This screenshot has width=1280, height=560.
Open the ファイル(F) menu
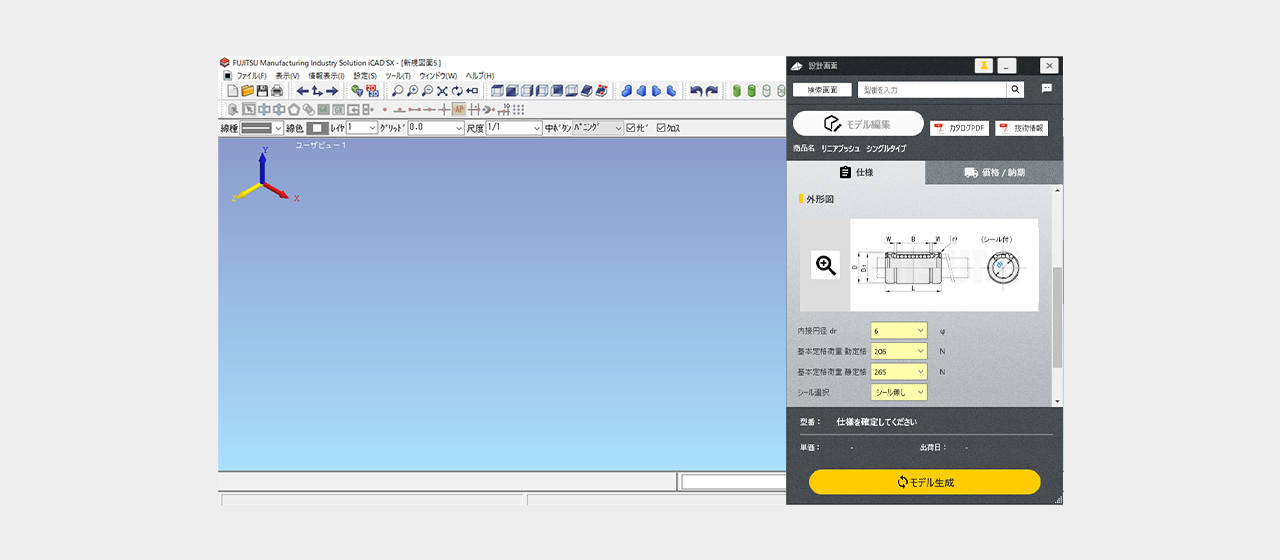click(251, 76)
